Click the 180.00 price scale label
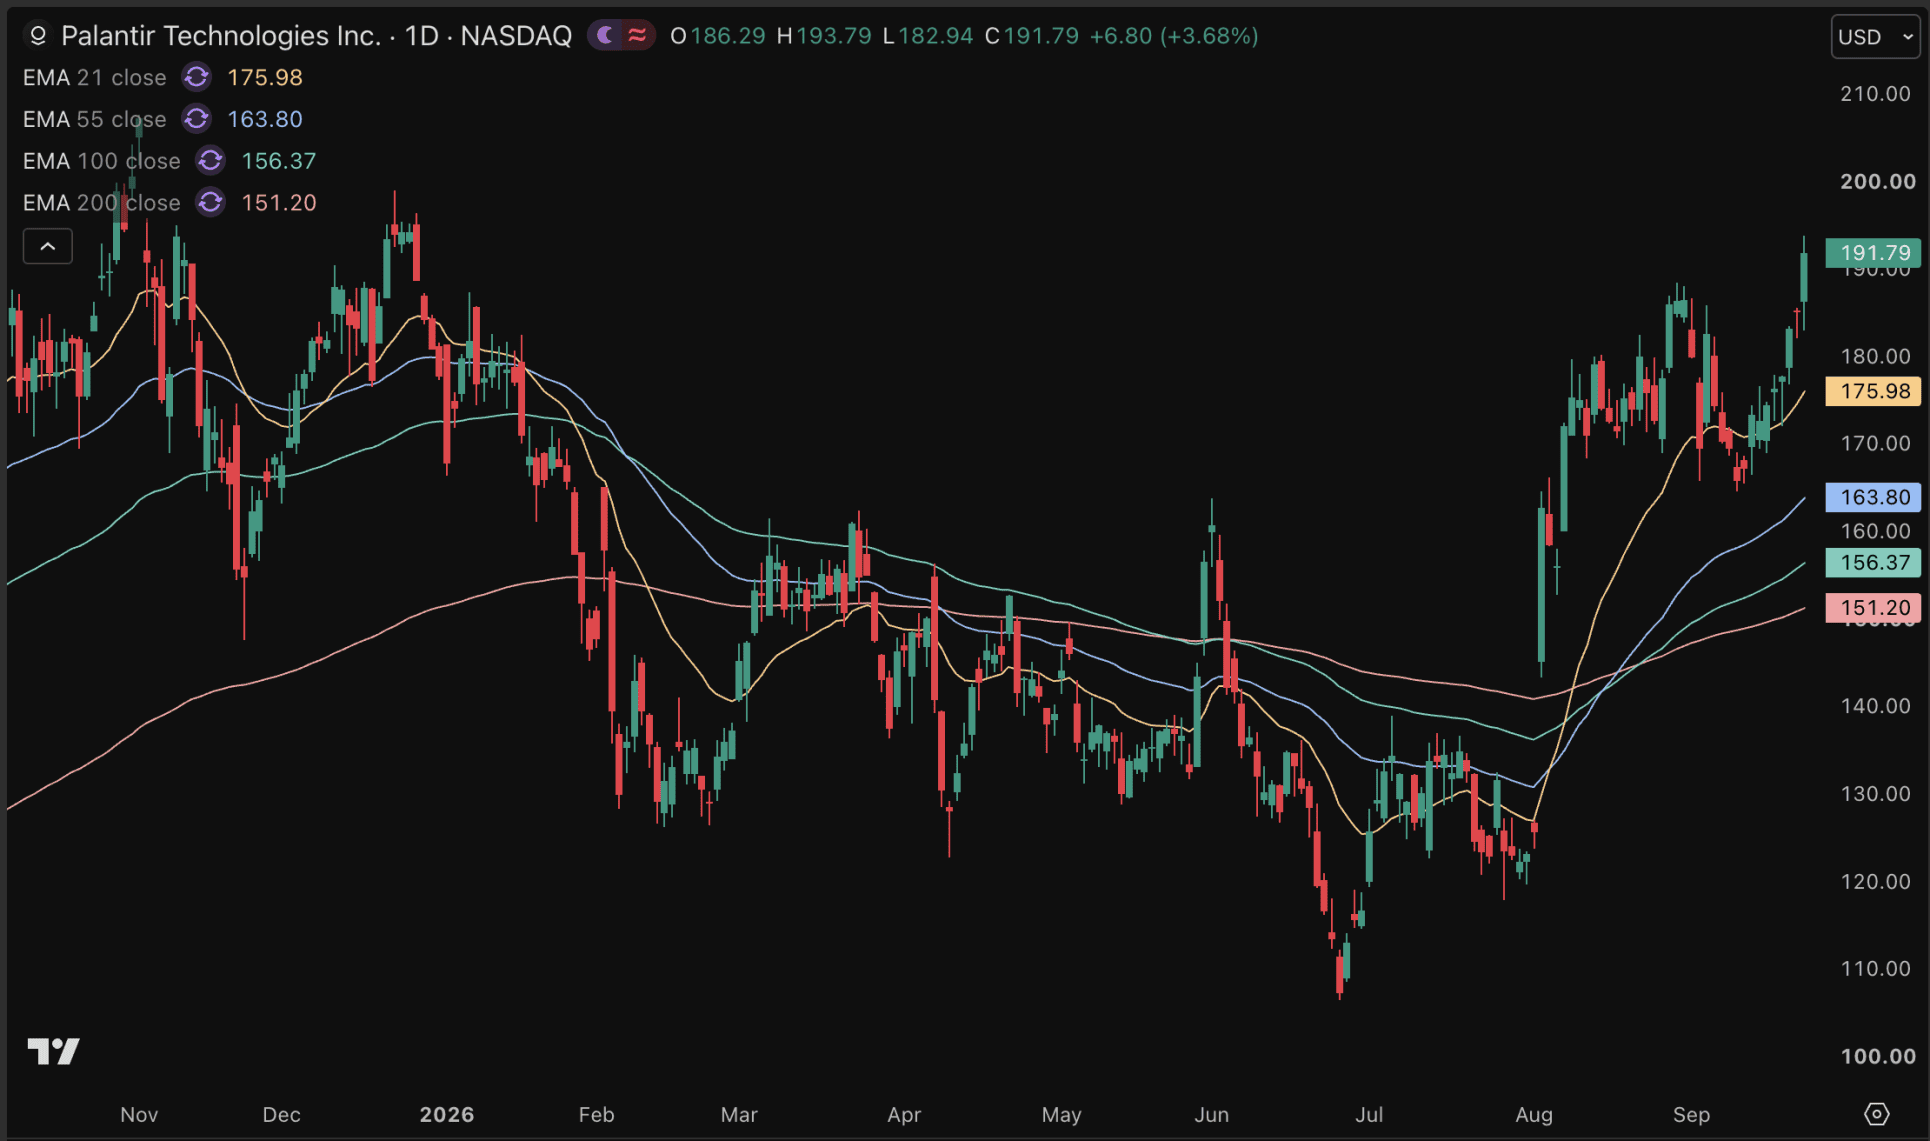The height and width of the screenshot is (1141, 1930). coord(1876,356)
